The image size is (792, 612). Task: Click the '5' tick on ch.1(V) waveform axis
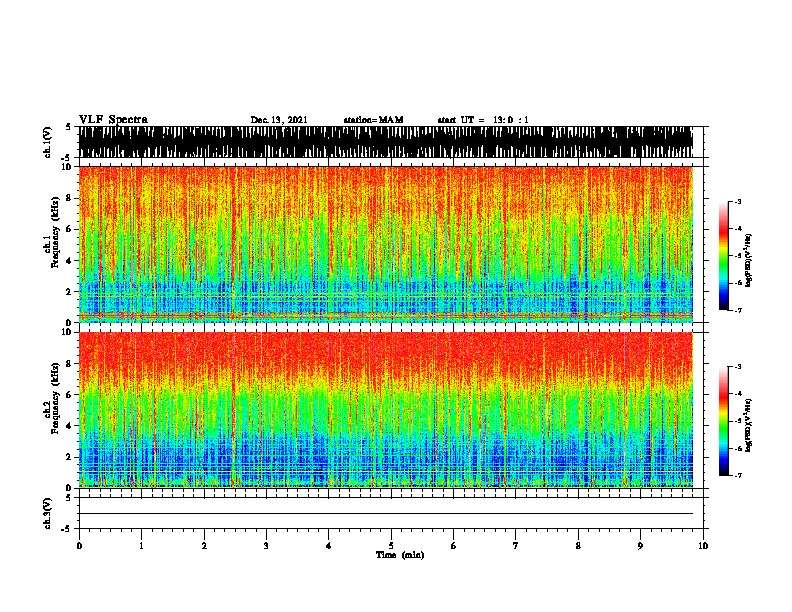click(x=70, y=127)
